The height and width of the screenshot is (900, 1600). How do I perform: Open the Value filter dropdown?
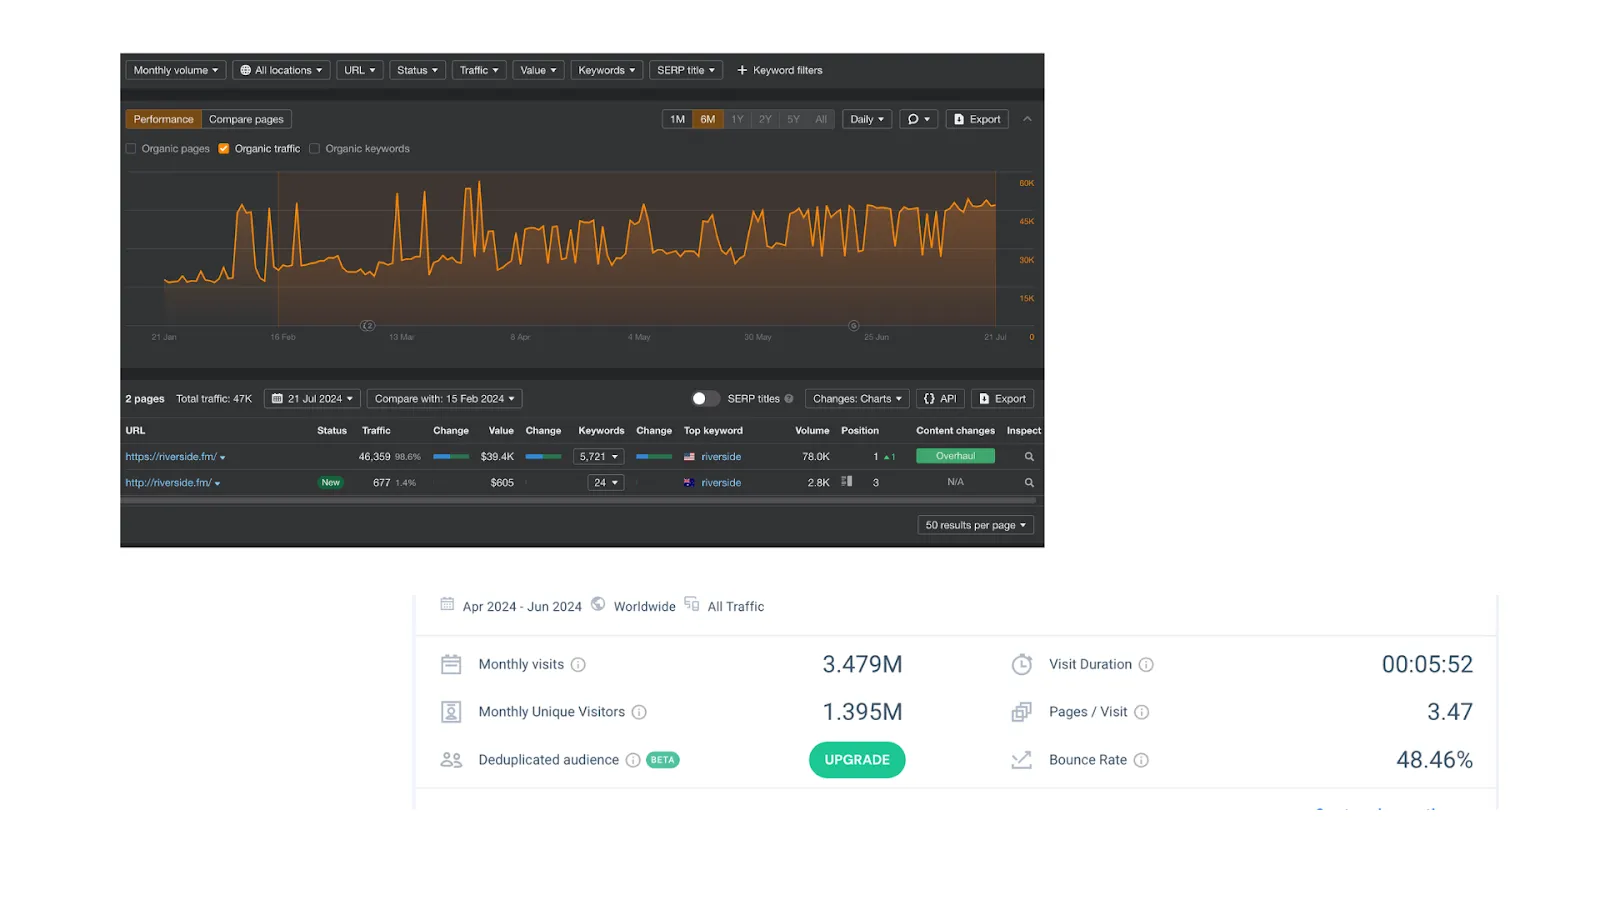coord(539,70)
